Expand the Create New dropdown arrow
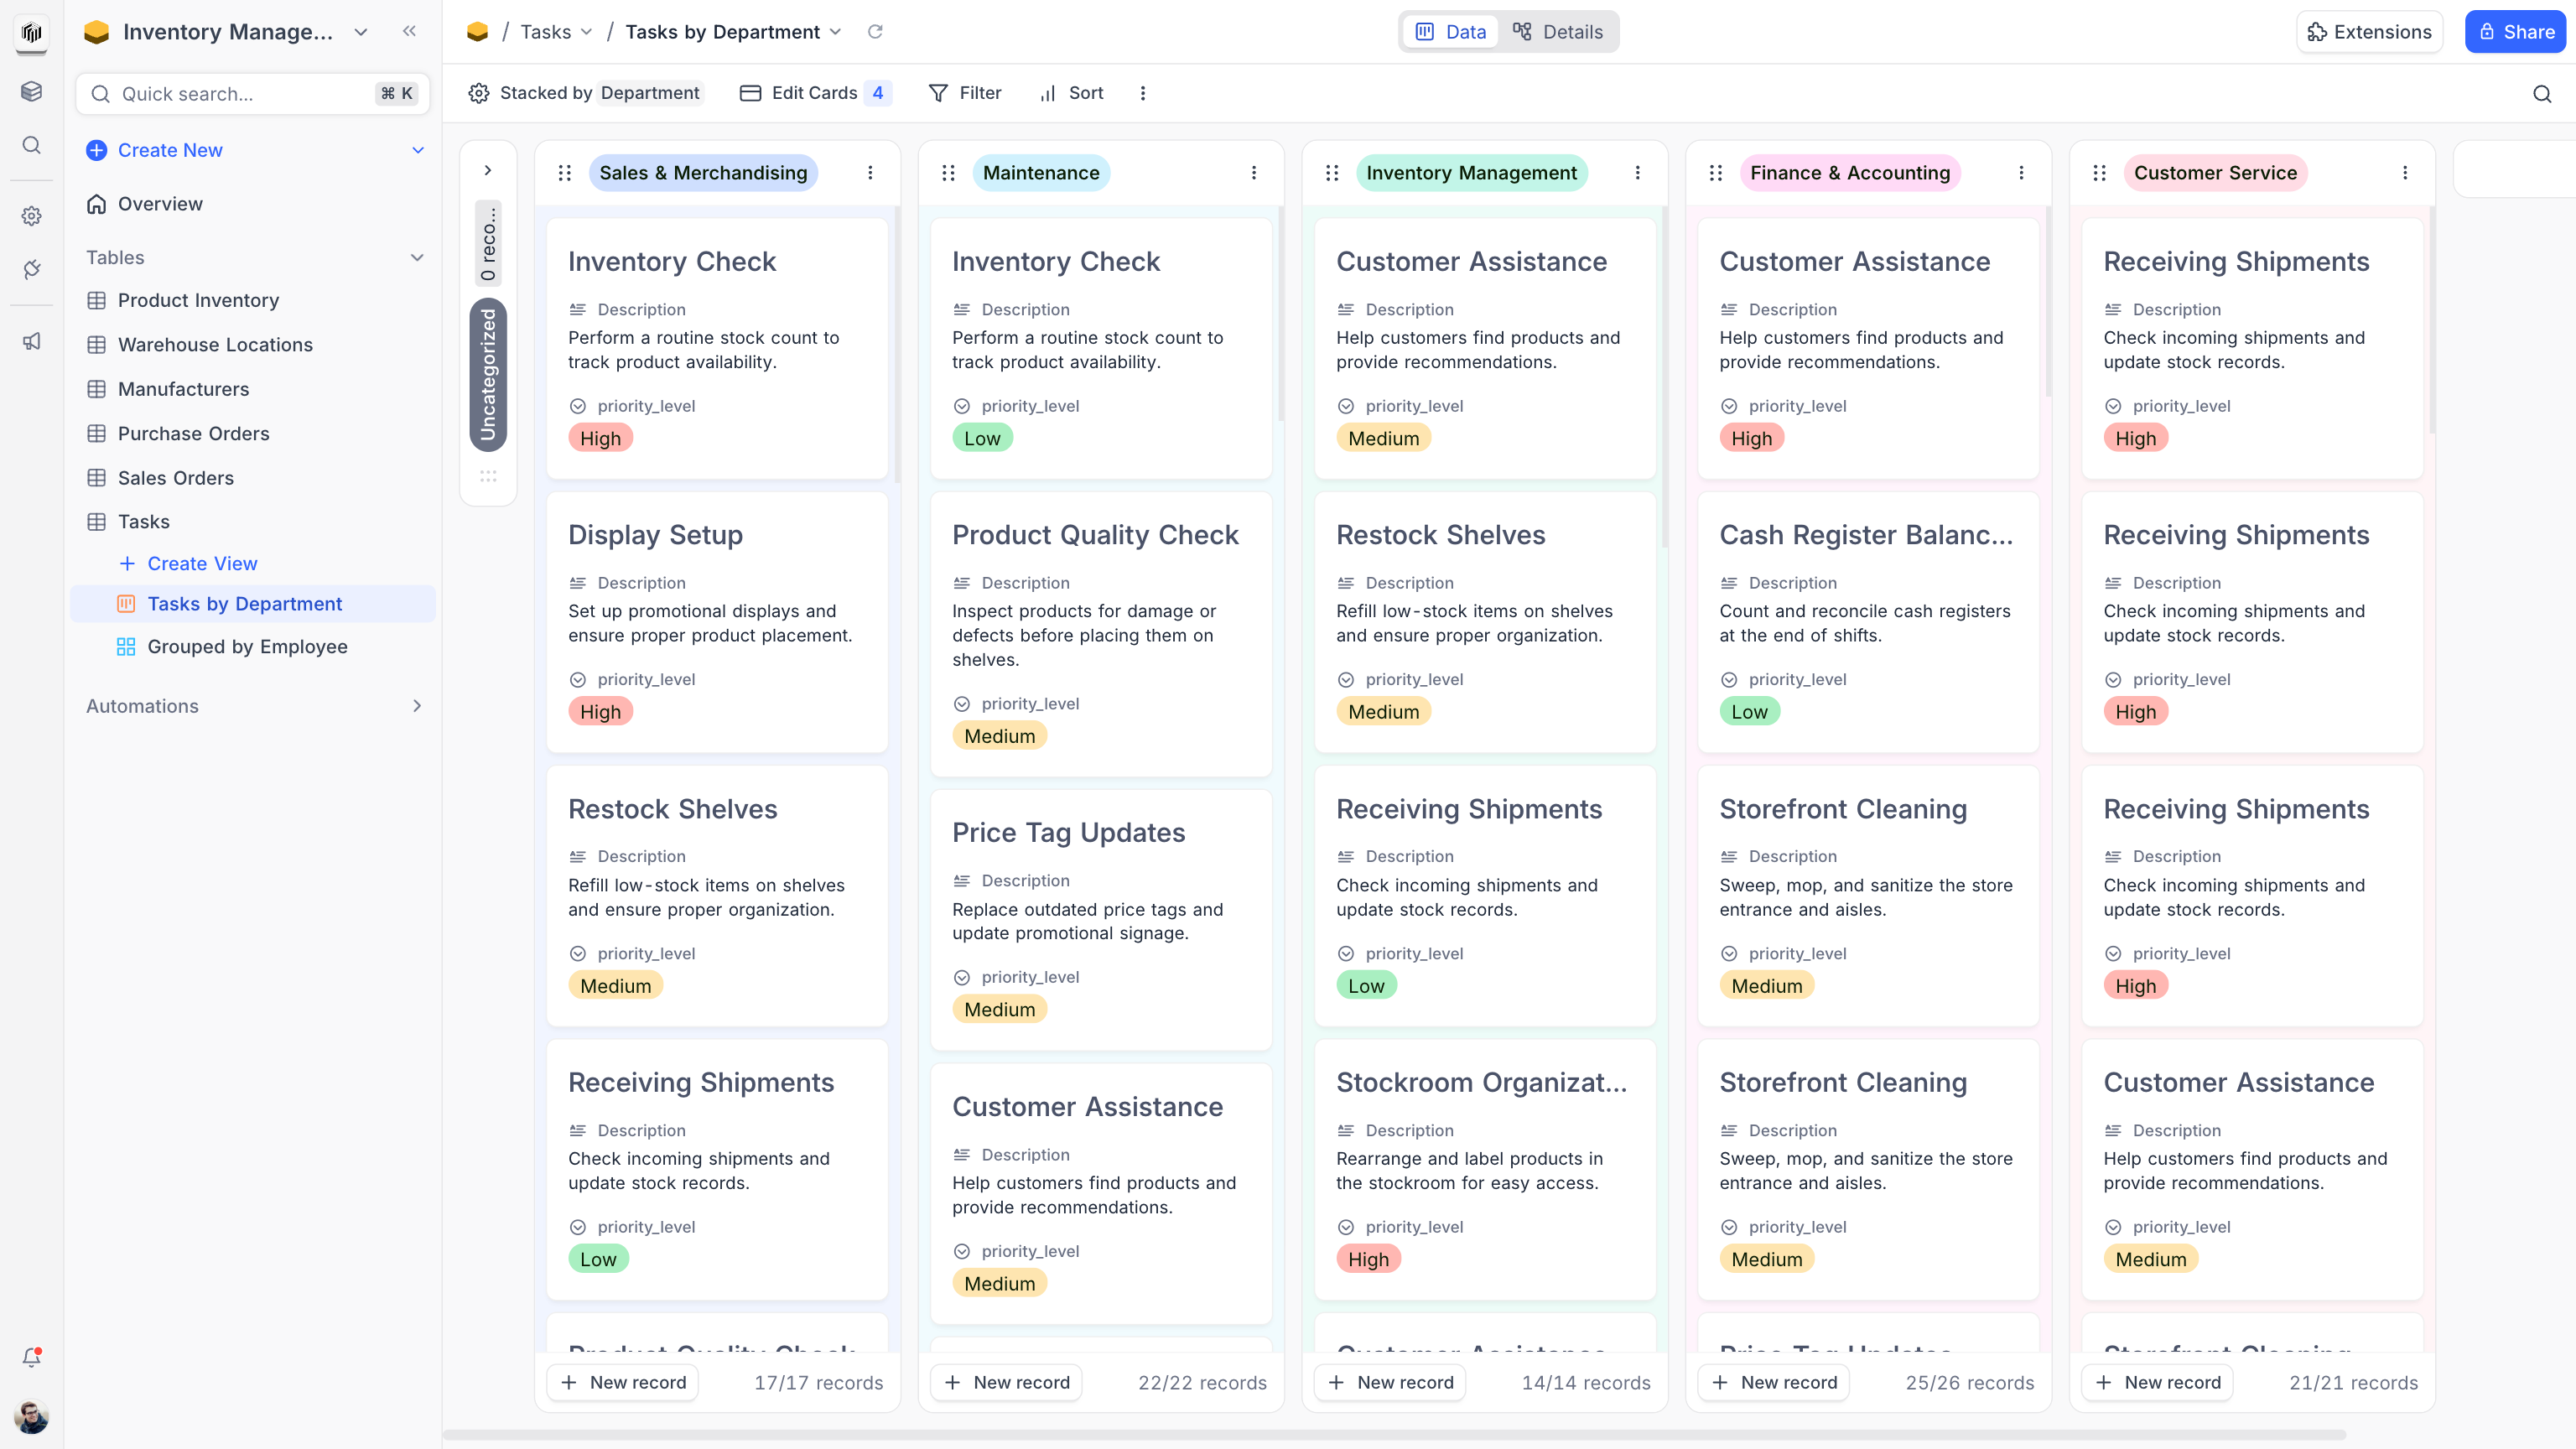The height and width of the screenshot is (1449, 2576). pyautogui.click(x=418, y=150)
